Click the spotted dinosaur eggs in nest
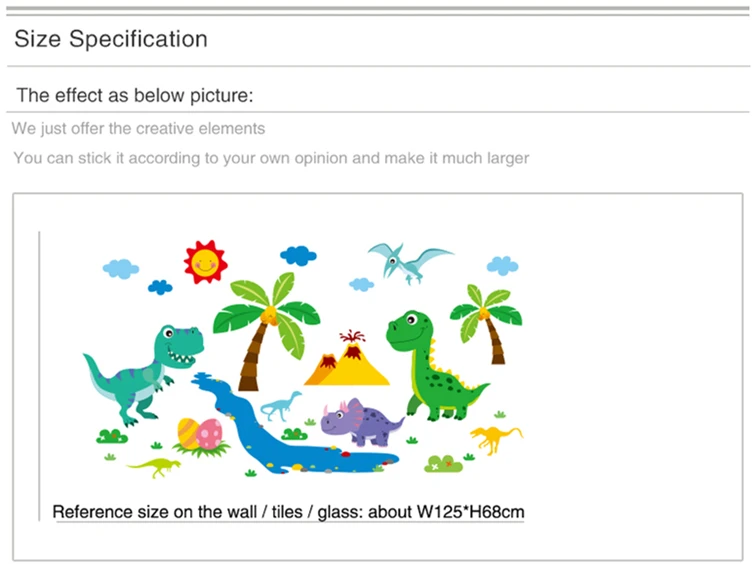The height and width of the screenshot is (564, 752). 201,436
